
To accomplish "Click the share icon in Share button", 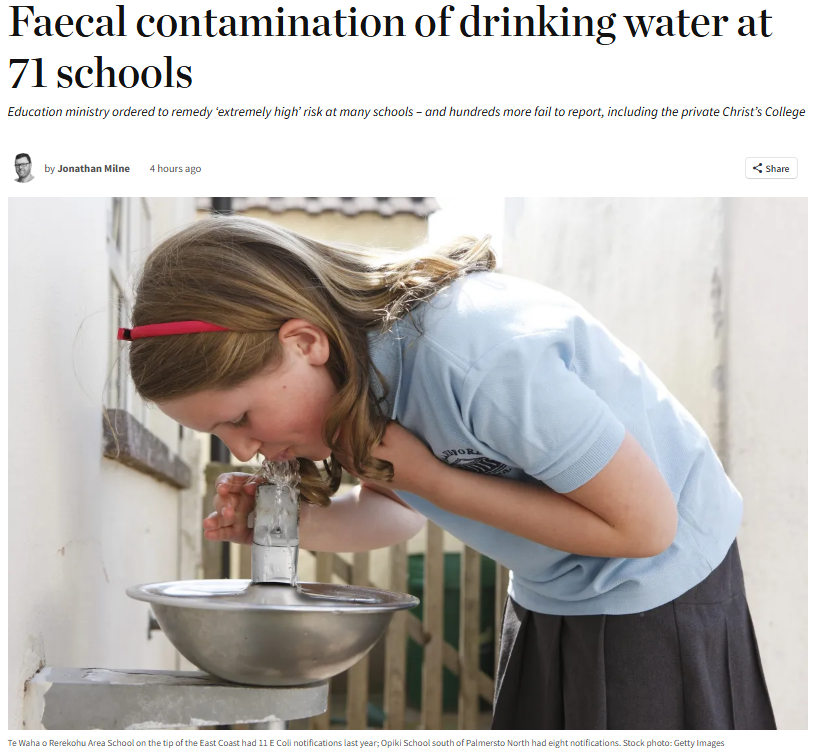I will tap(757, 168).
